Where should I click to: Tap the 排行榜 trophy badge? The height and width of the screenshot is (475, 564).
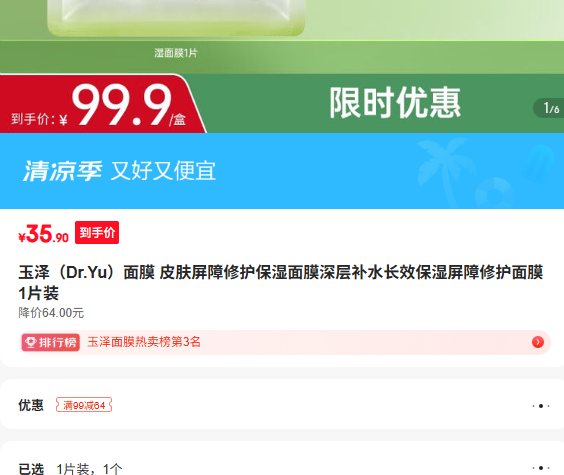pyautogui.click(x=50, y=342)
